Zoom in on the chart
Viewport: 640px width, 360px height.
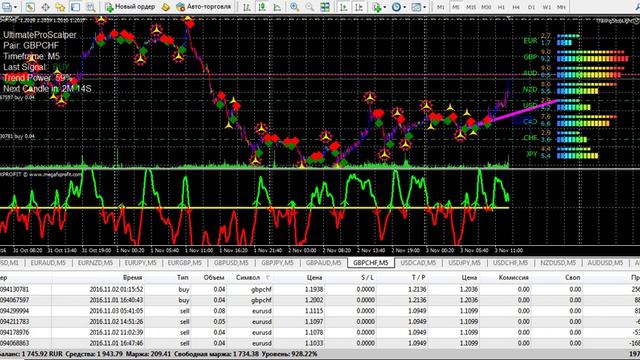(x=294, y=7)
